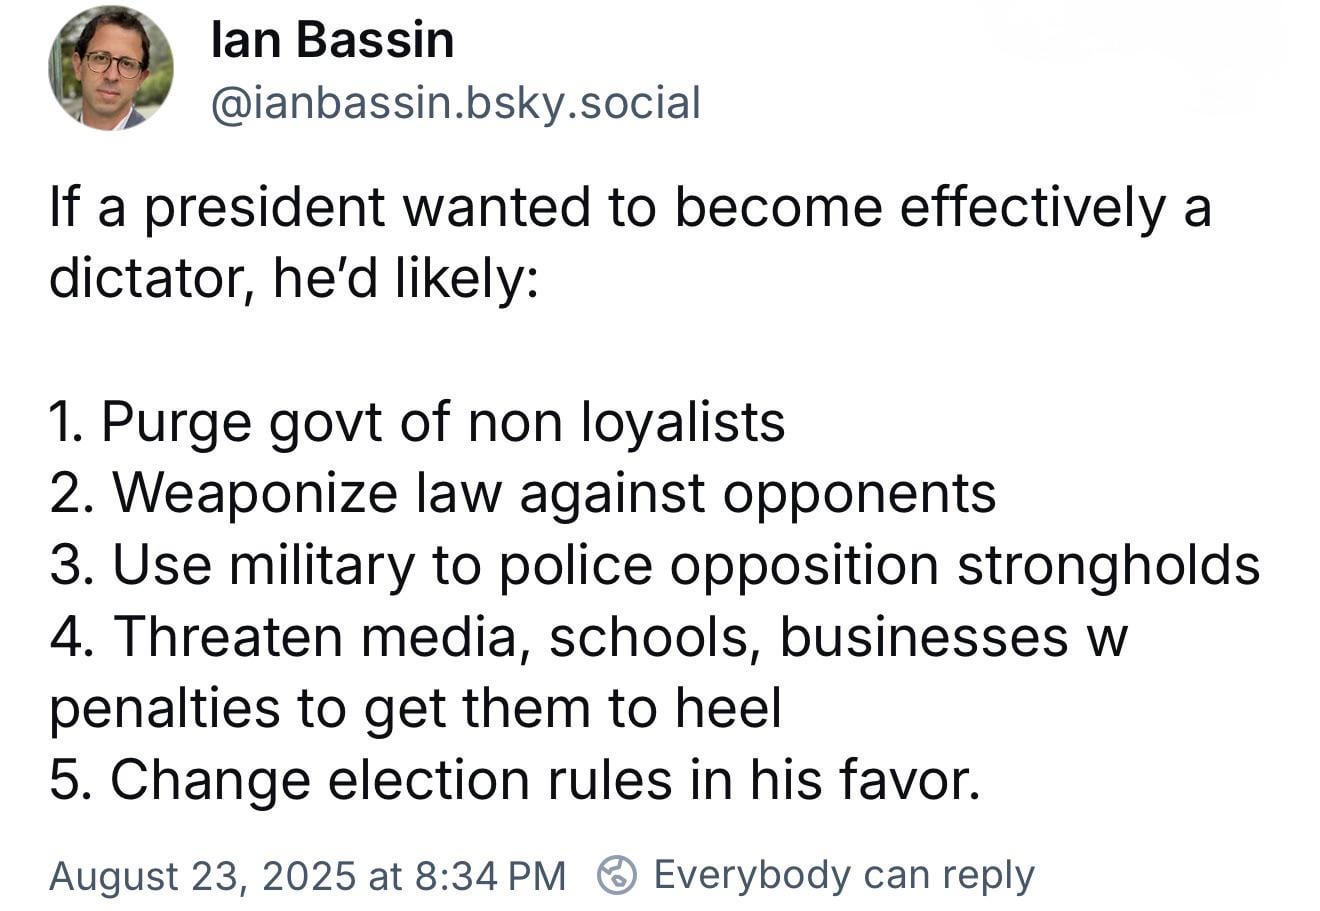Click the word 'businesses' in item four
Image resolution: width=1320 pixels, height=911 pixels.
coord(923,637)
